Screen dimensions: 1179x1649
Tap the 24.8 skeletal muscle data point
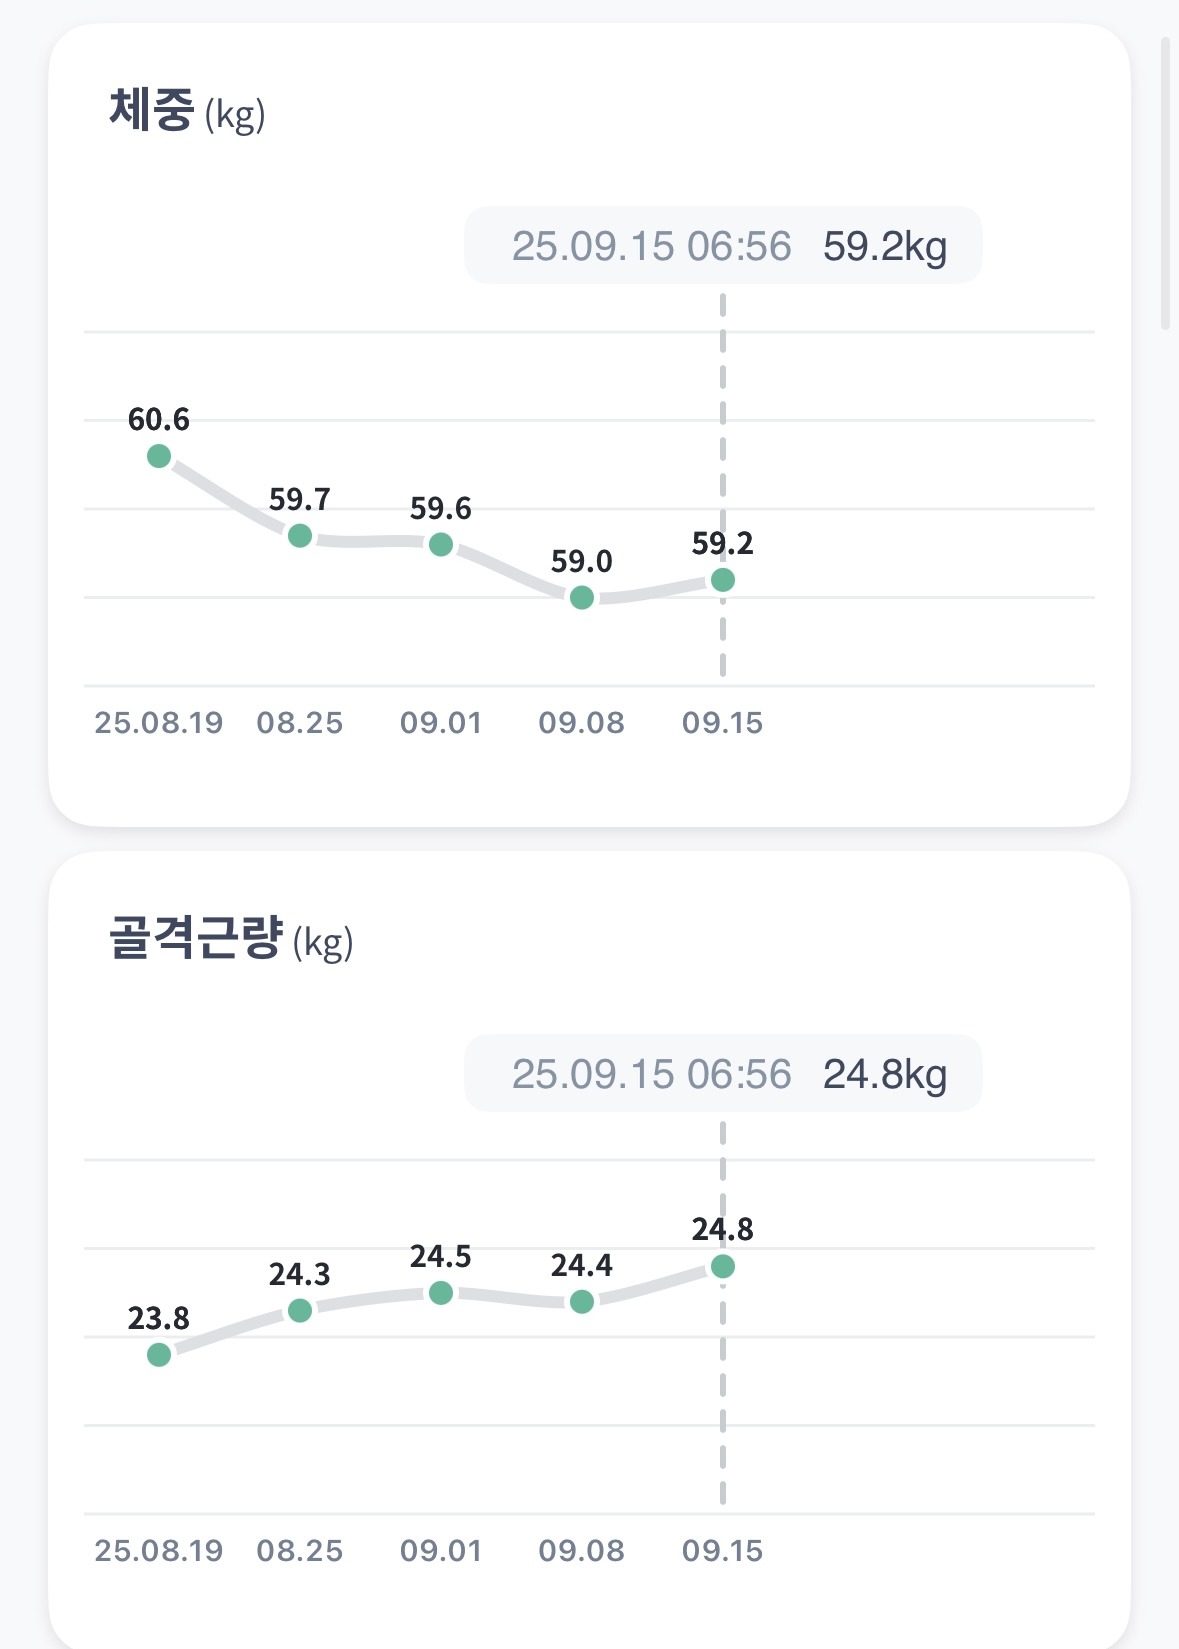pos(723,1267)
